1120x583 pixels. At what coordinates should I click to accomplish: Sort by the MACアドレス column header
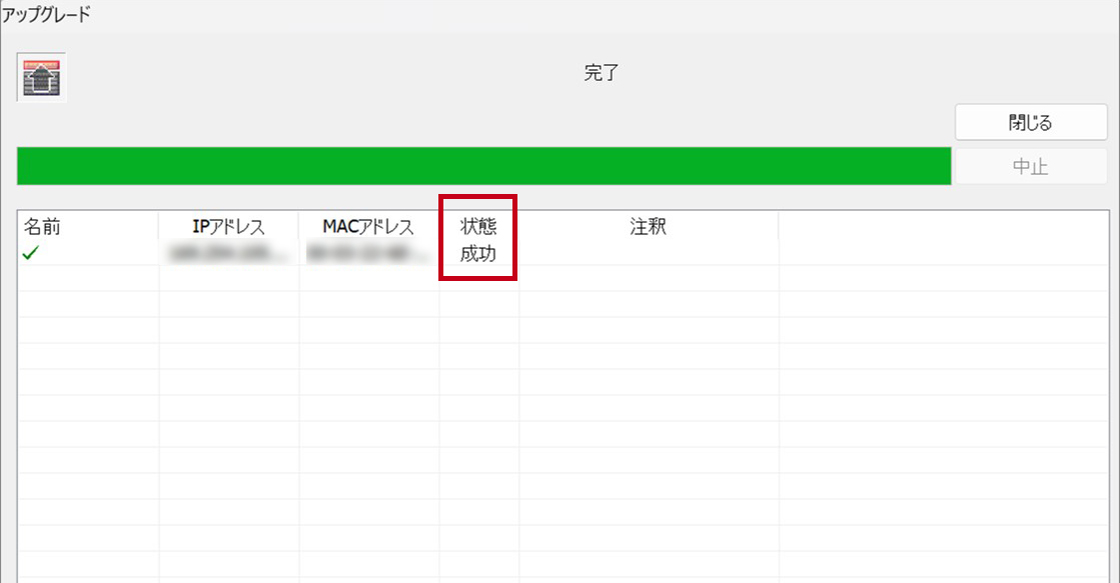(x=369, y=226)
